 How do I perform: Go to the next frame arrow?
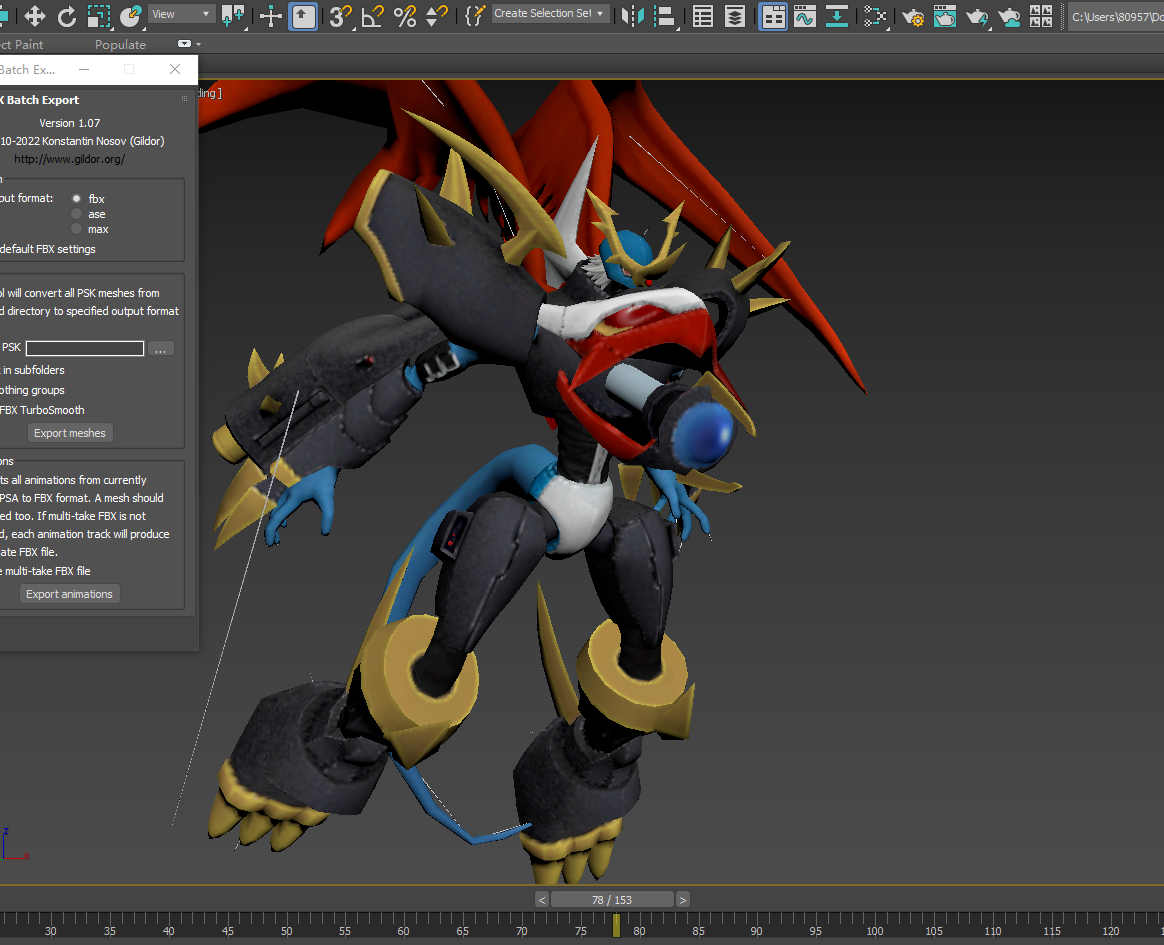[682, 900]
